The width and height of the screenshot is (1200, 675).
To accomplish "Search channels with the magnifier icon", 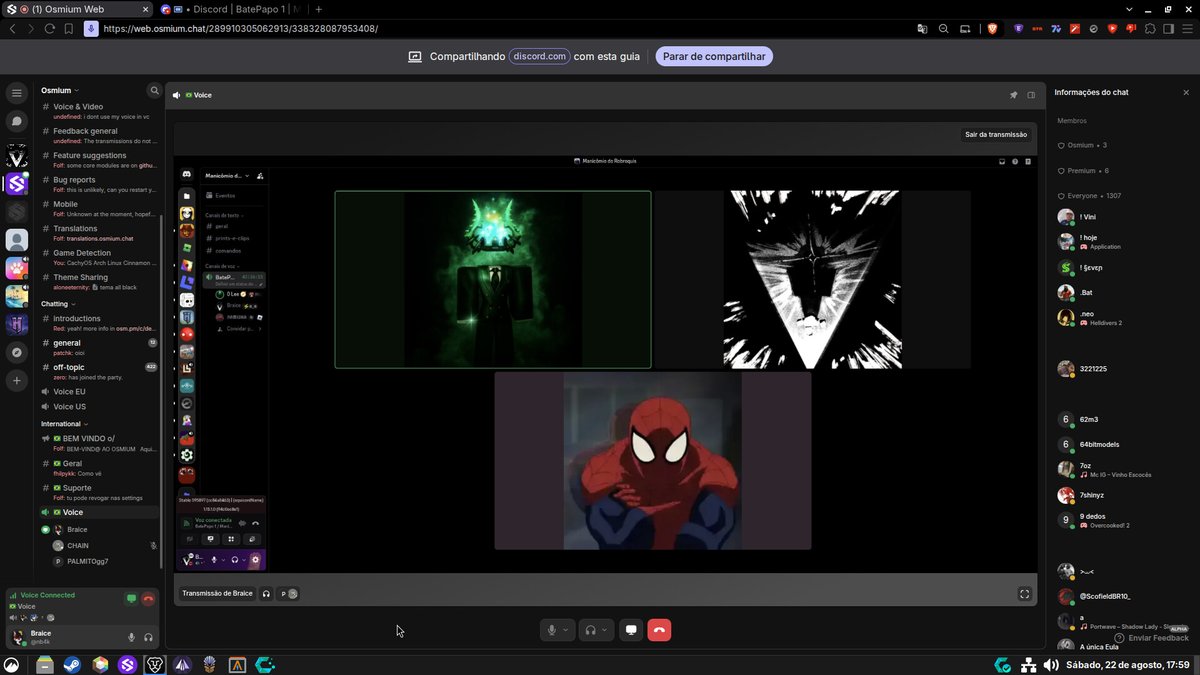I will point(154,90).
